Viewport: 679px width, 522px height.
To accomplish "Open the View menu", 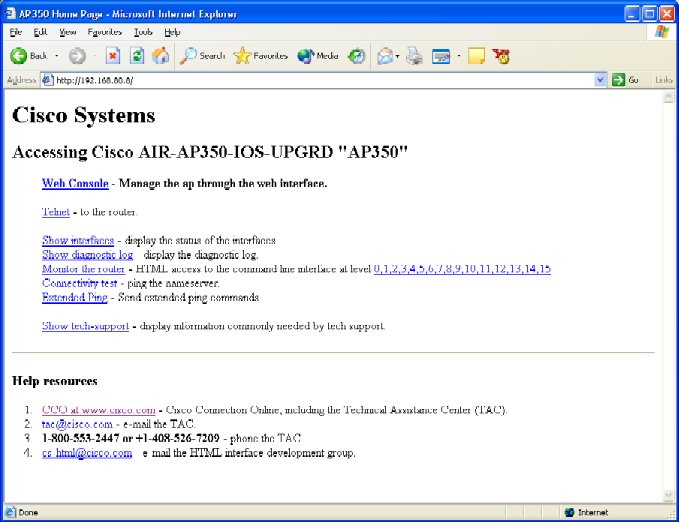I will click(x=68, y=32).
